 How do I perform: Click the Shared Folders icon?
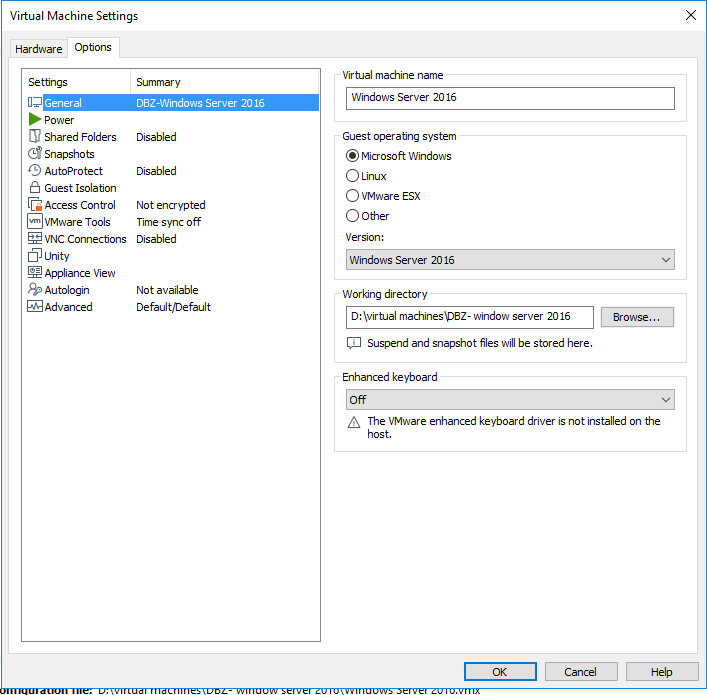tap(35, 136)
